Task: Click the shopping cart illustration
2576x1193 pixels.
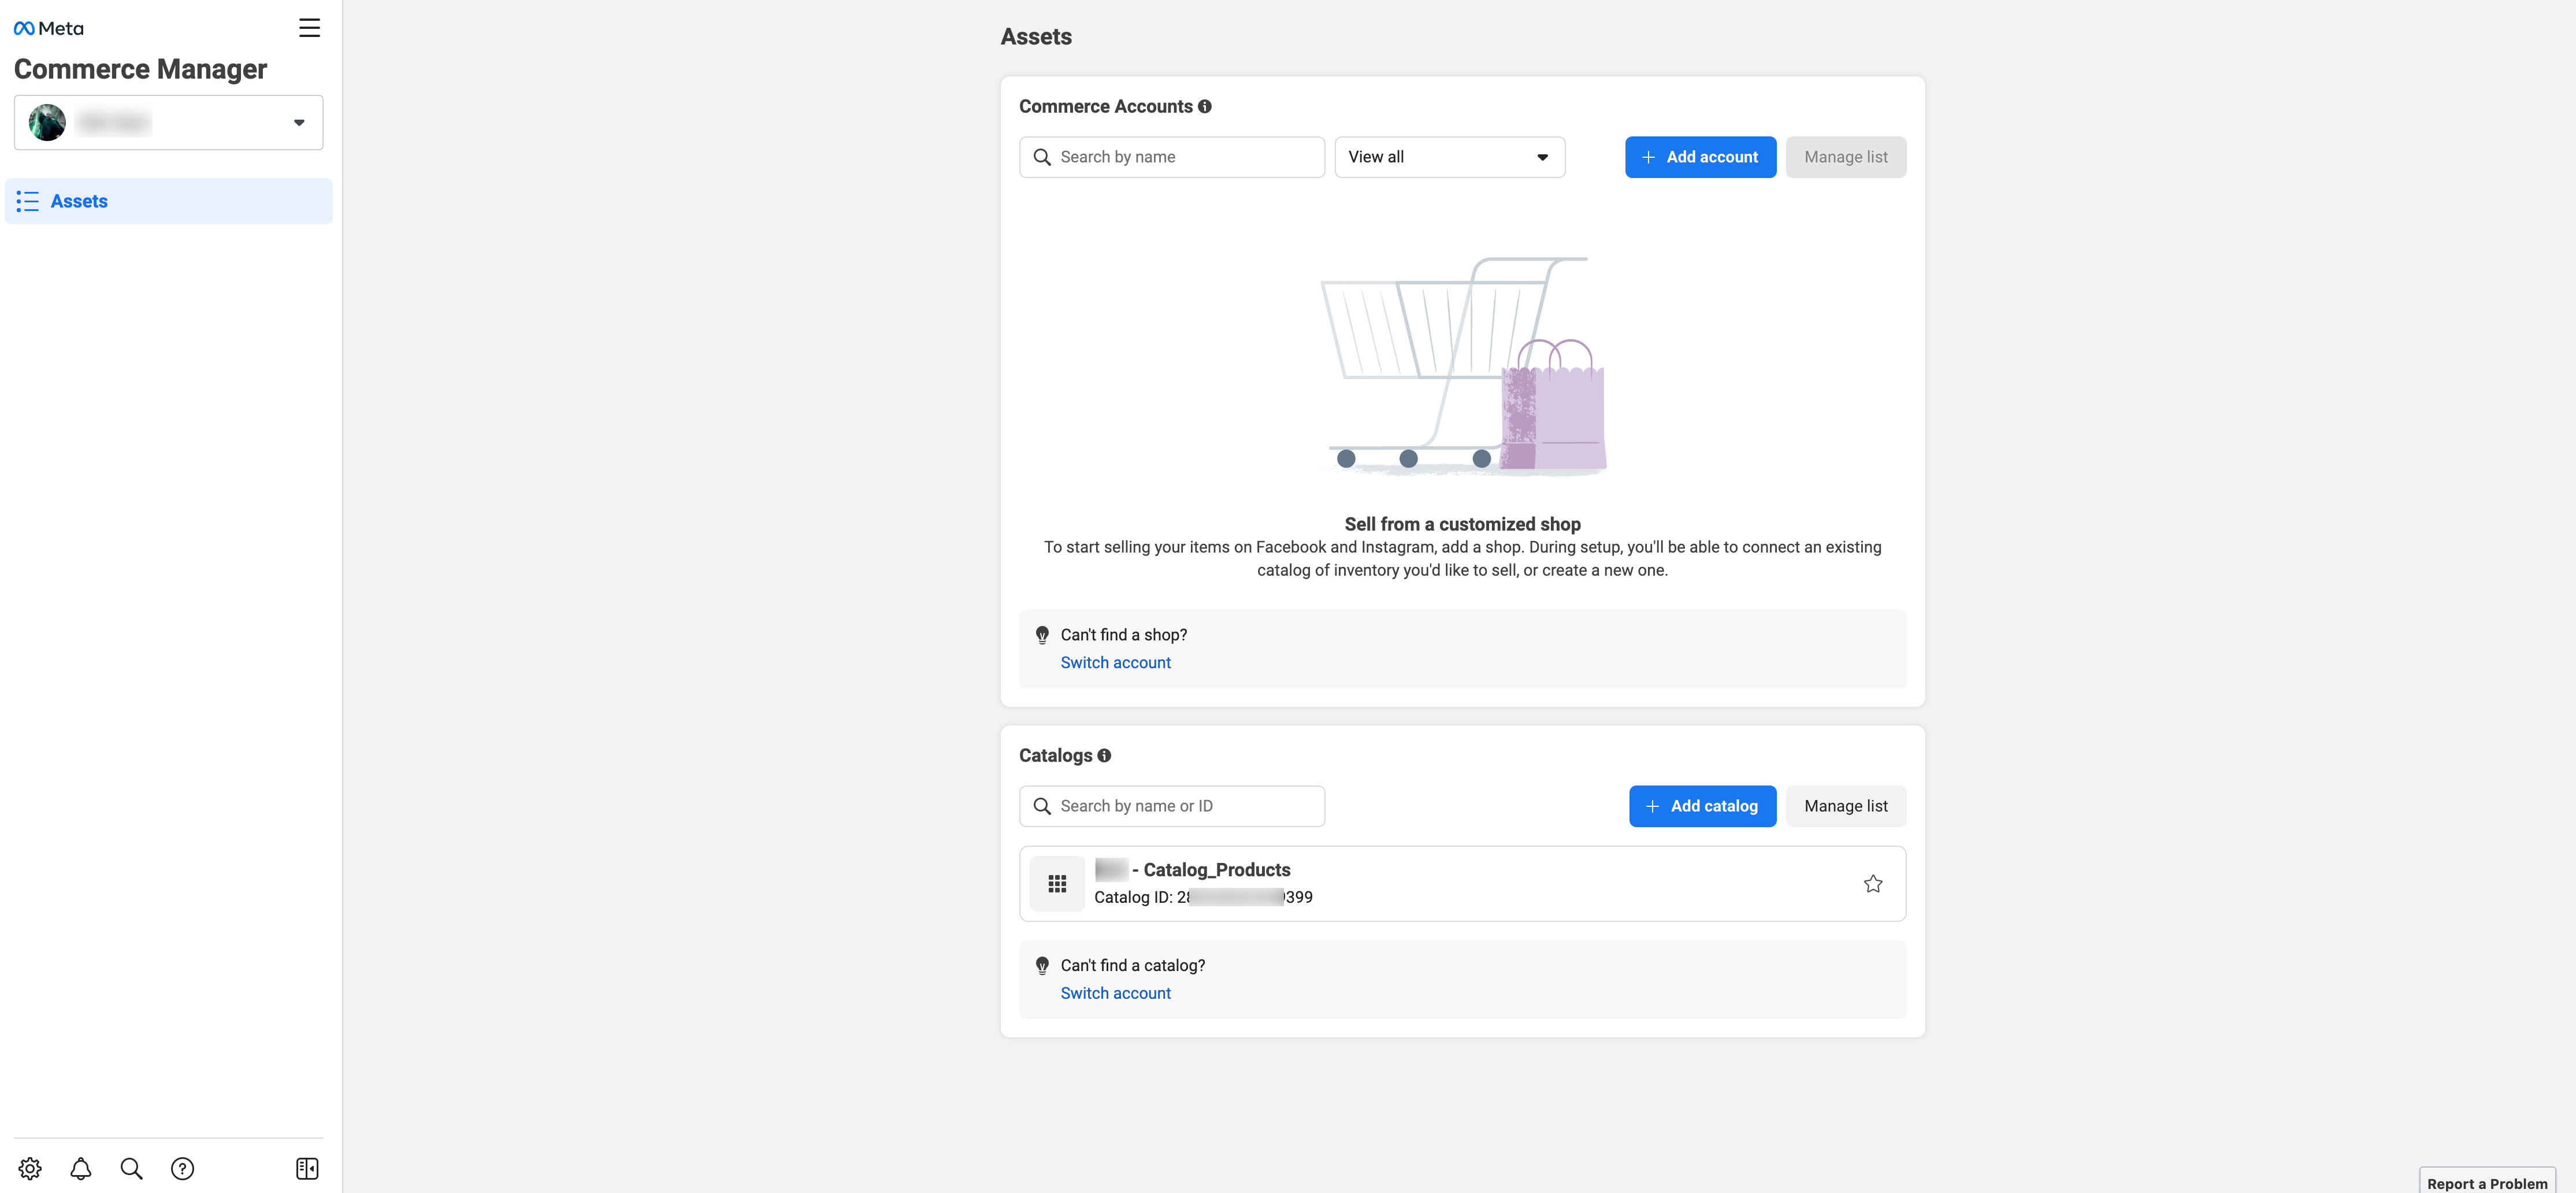Action: 1463,366
